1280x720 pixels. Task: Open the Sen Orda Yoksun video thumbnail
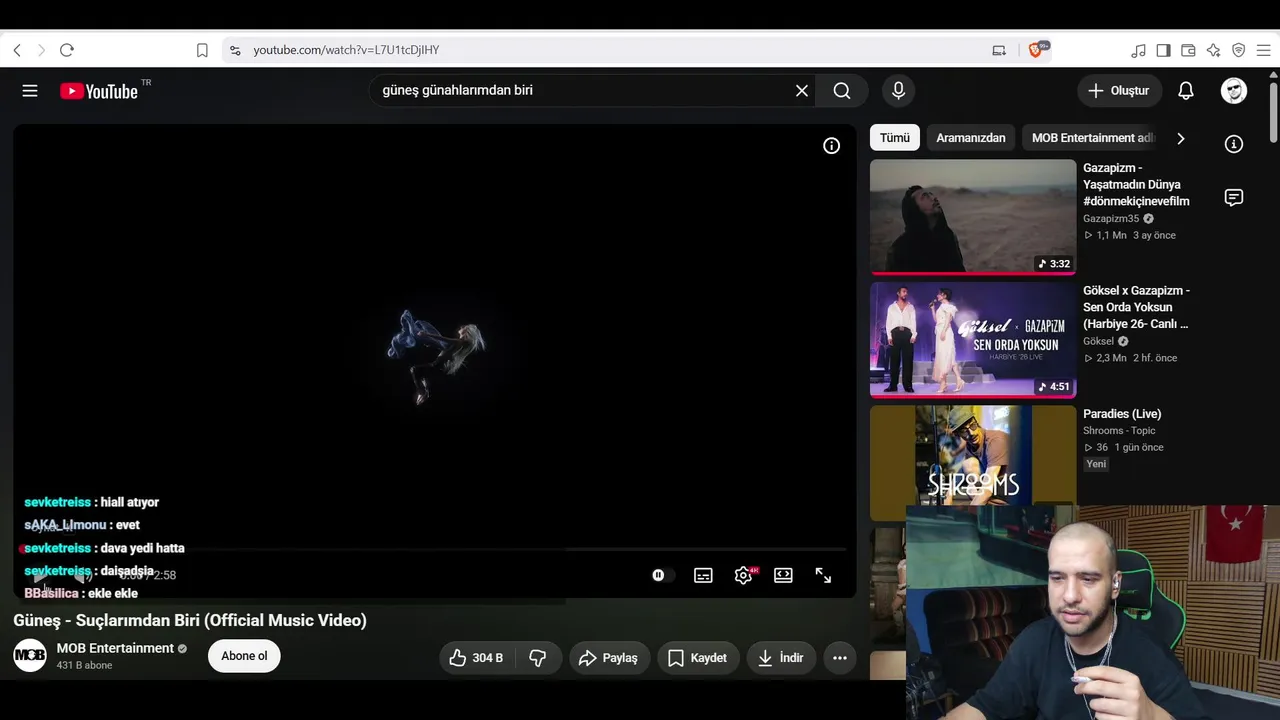tap(973, 340)
